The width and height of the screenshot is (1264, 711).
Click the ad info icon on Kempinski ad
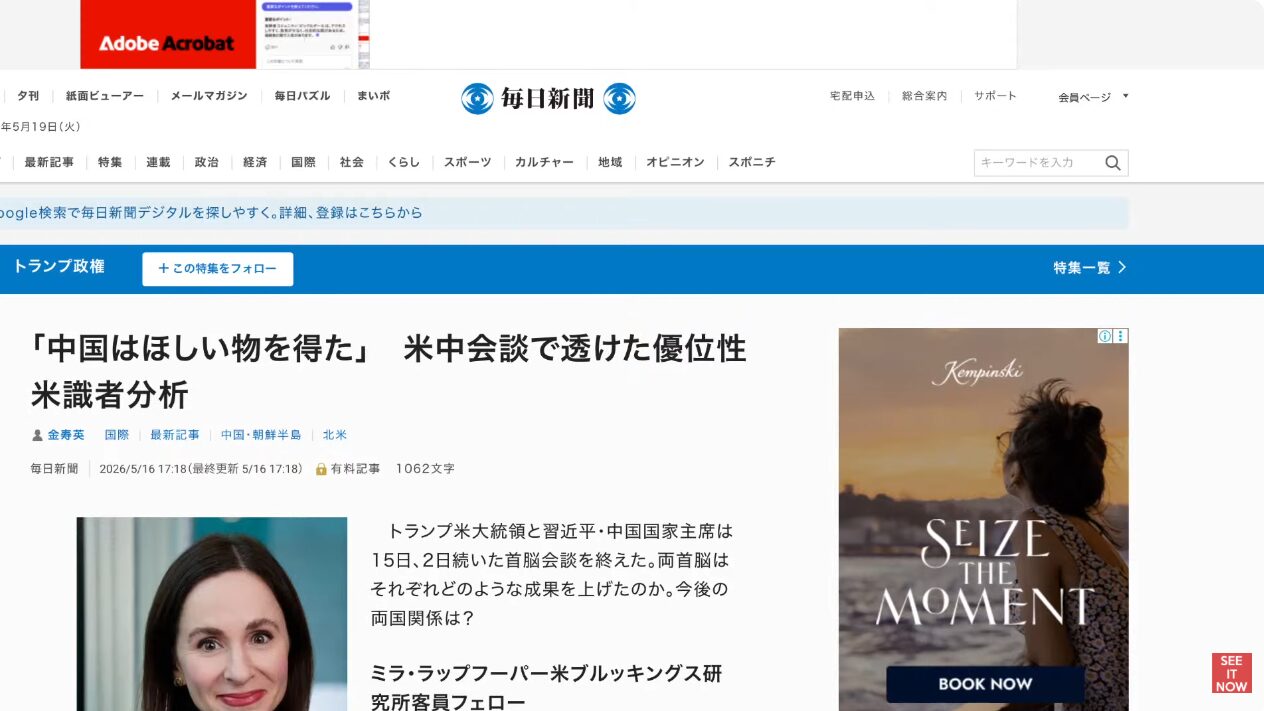pos(1105,336)
